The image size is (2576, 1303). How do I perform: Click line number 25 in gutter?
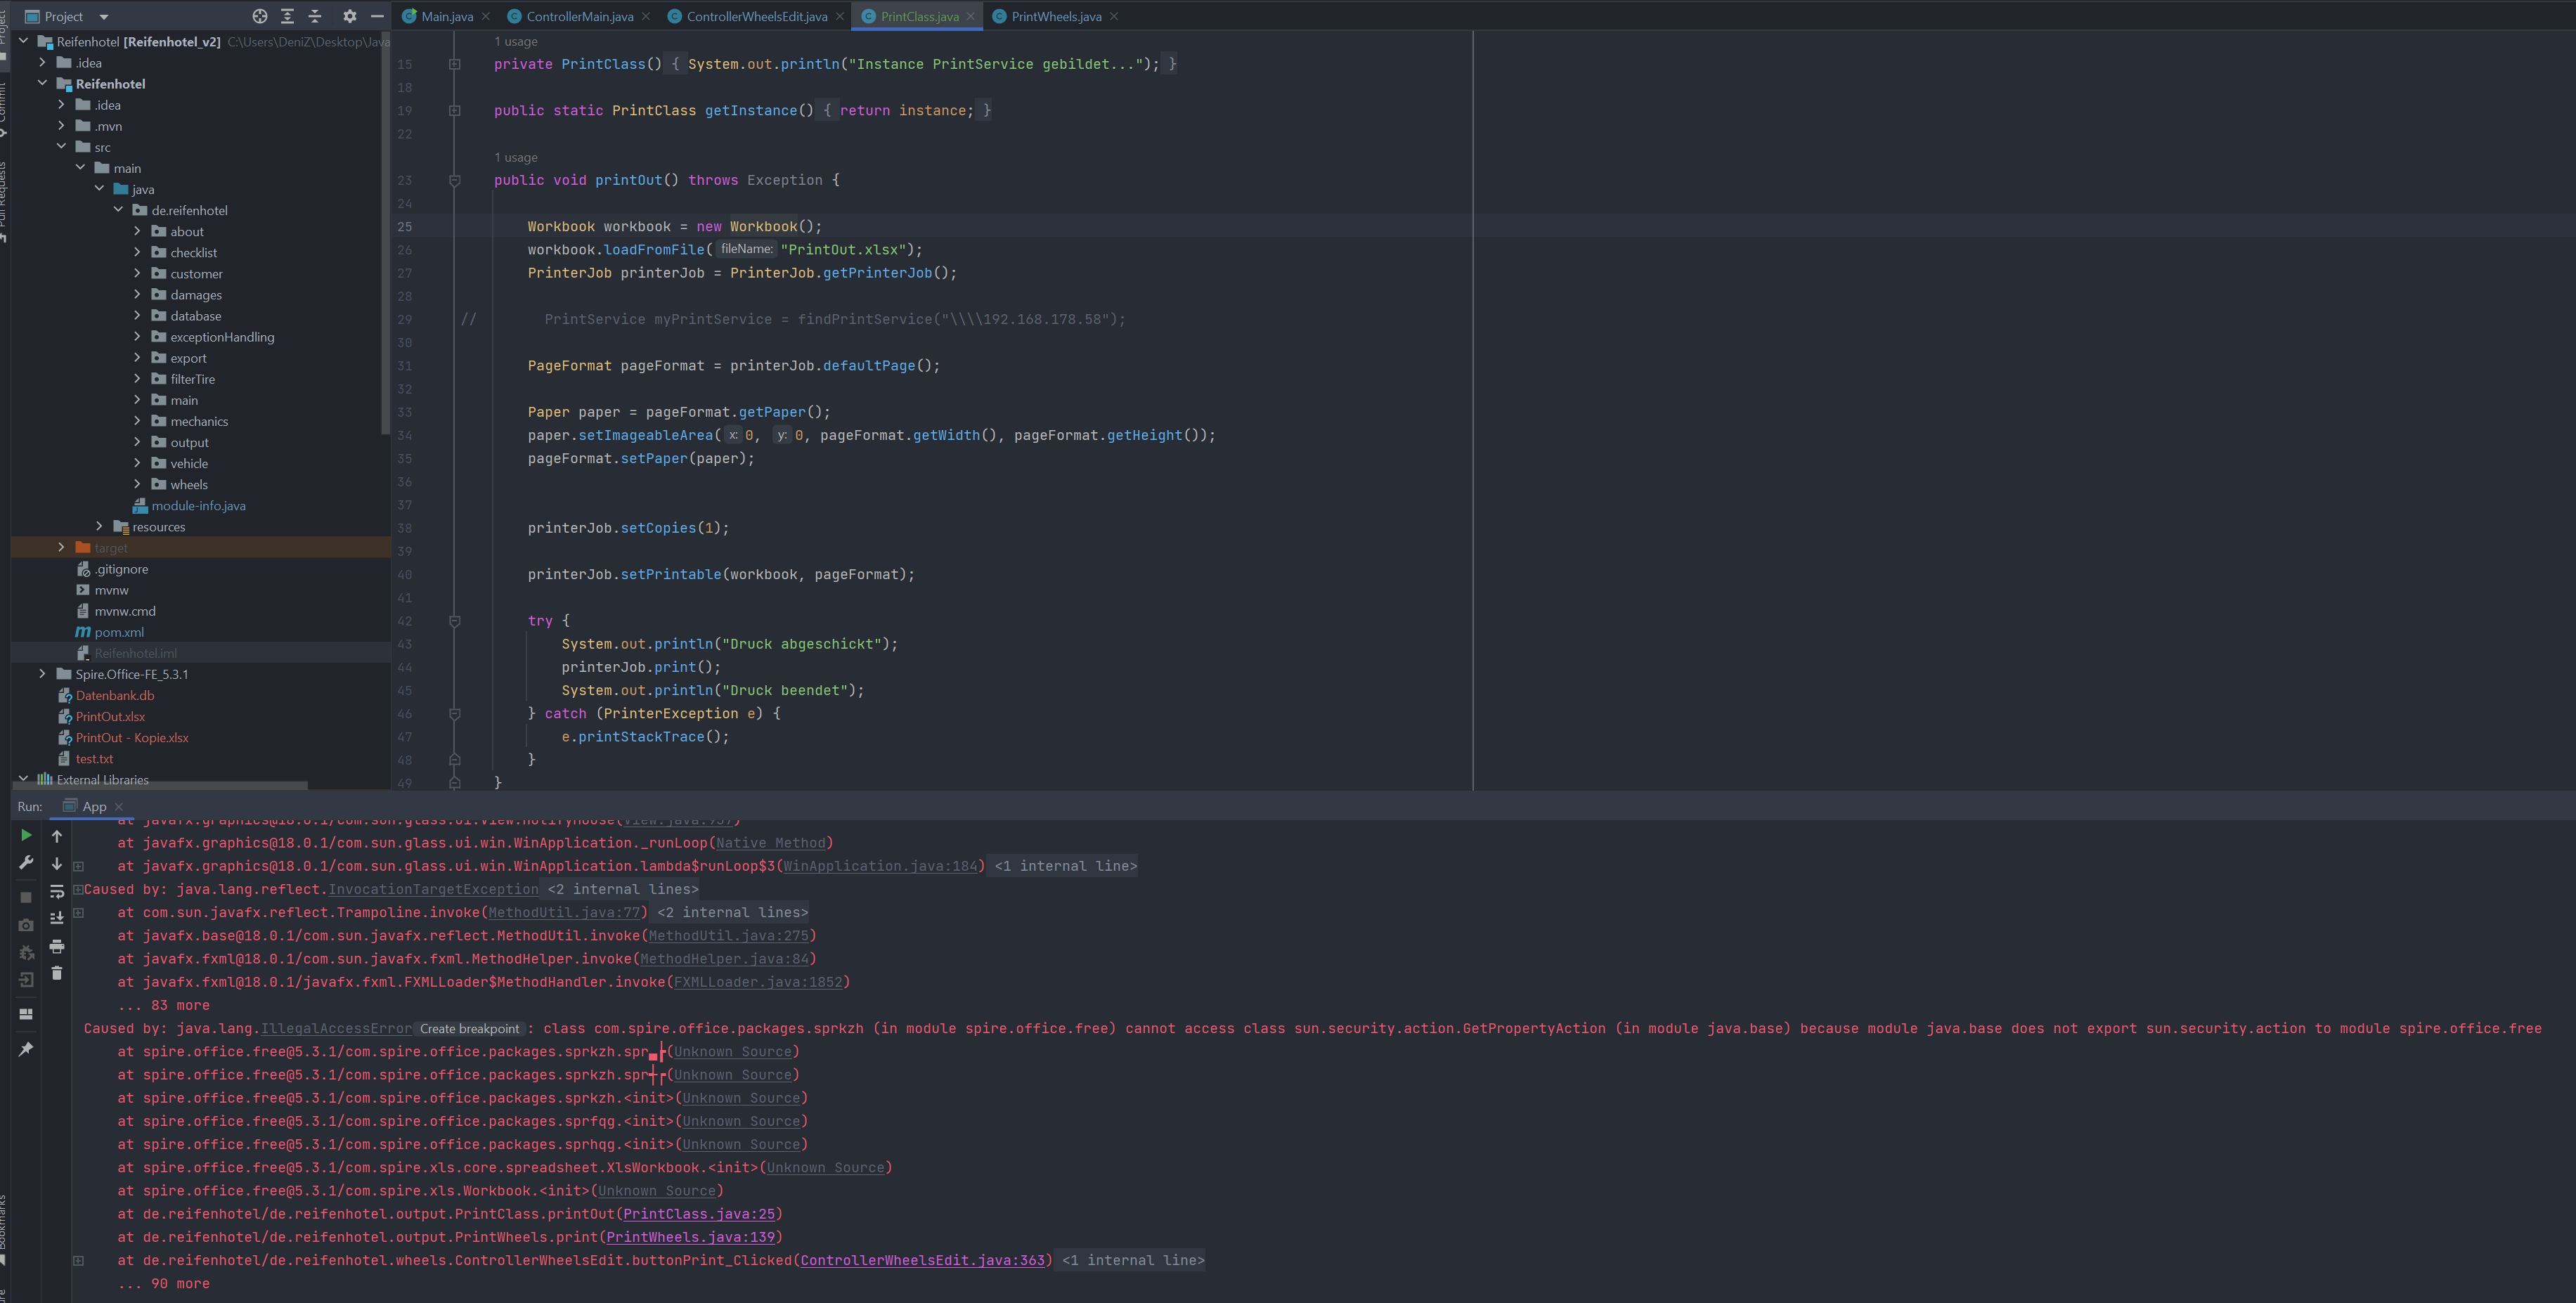405,227
